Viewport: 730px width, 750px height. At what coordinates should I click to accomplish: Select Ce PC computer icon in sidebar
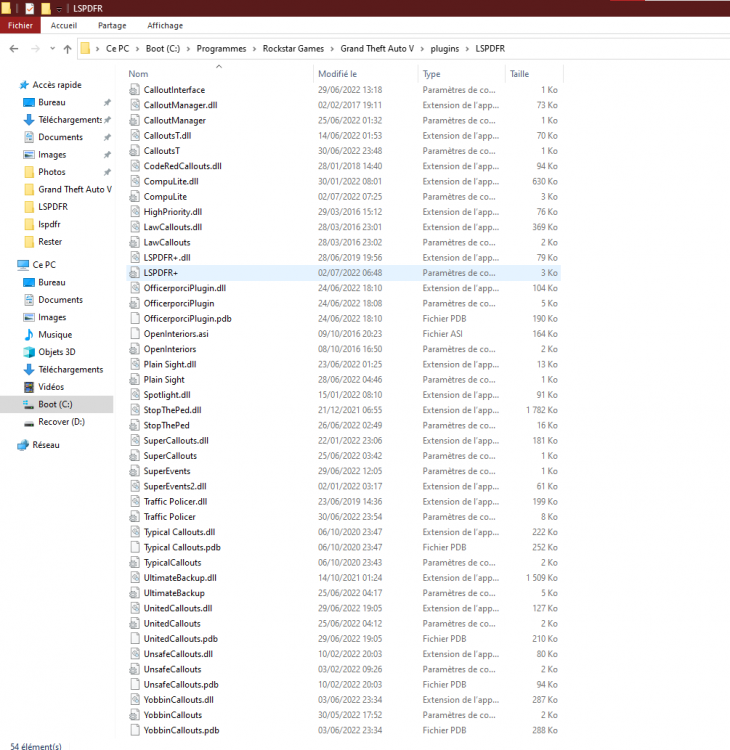[23, 265]
